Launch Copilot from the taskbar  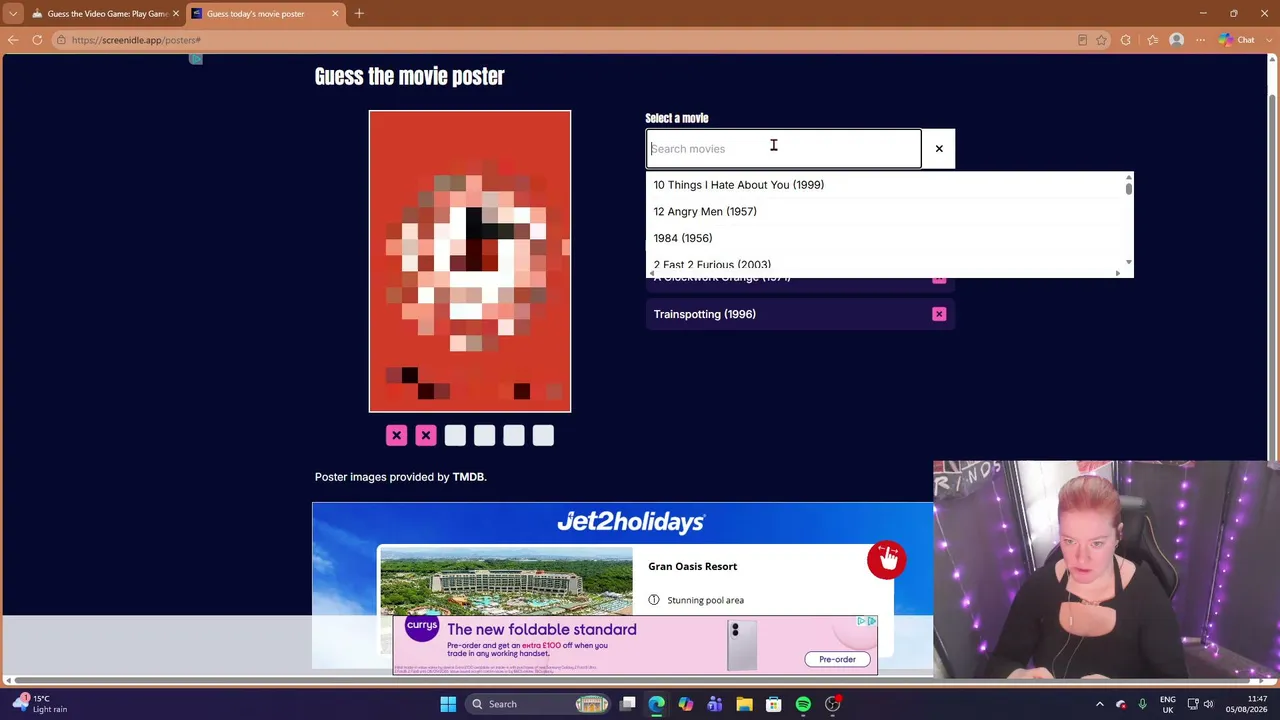coord(686,704)
